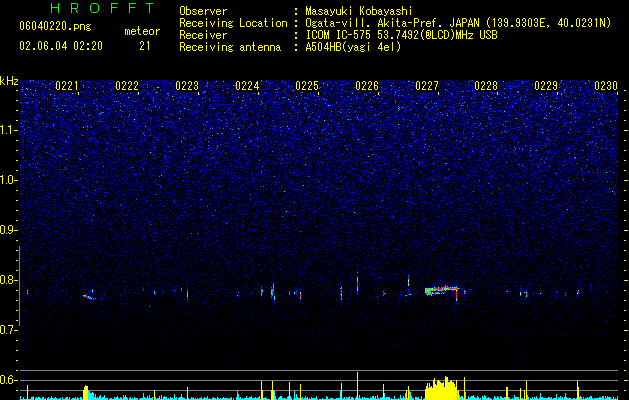
Task: Click time marker 0221
Action: tap(67, 86)
